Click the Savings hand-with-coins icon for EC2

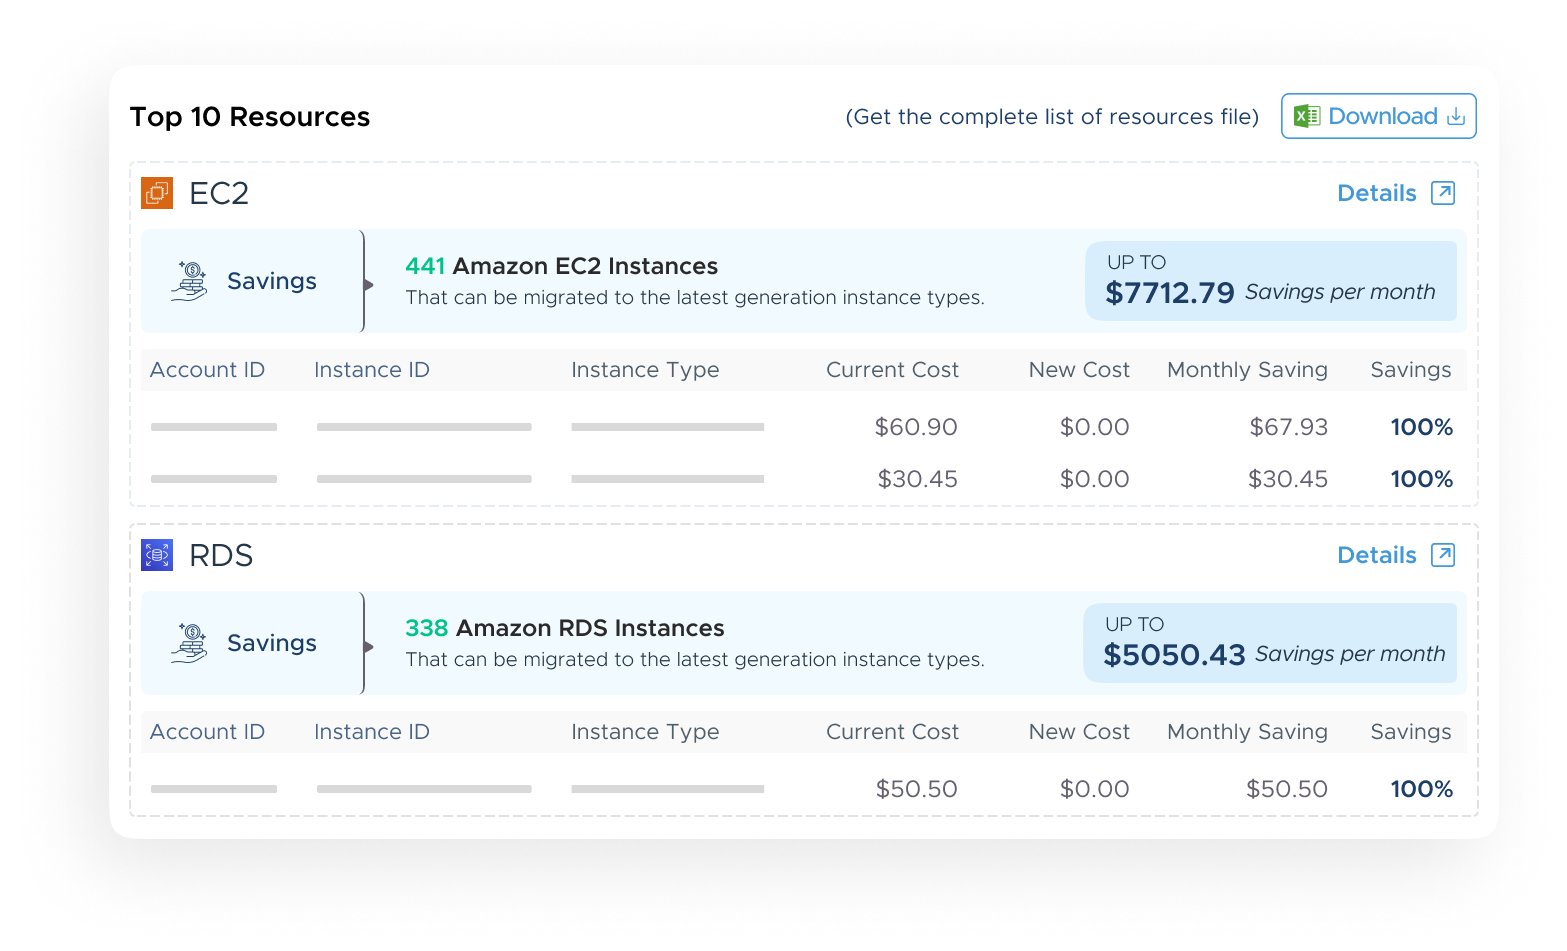point(191,280)
